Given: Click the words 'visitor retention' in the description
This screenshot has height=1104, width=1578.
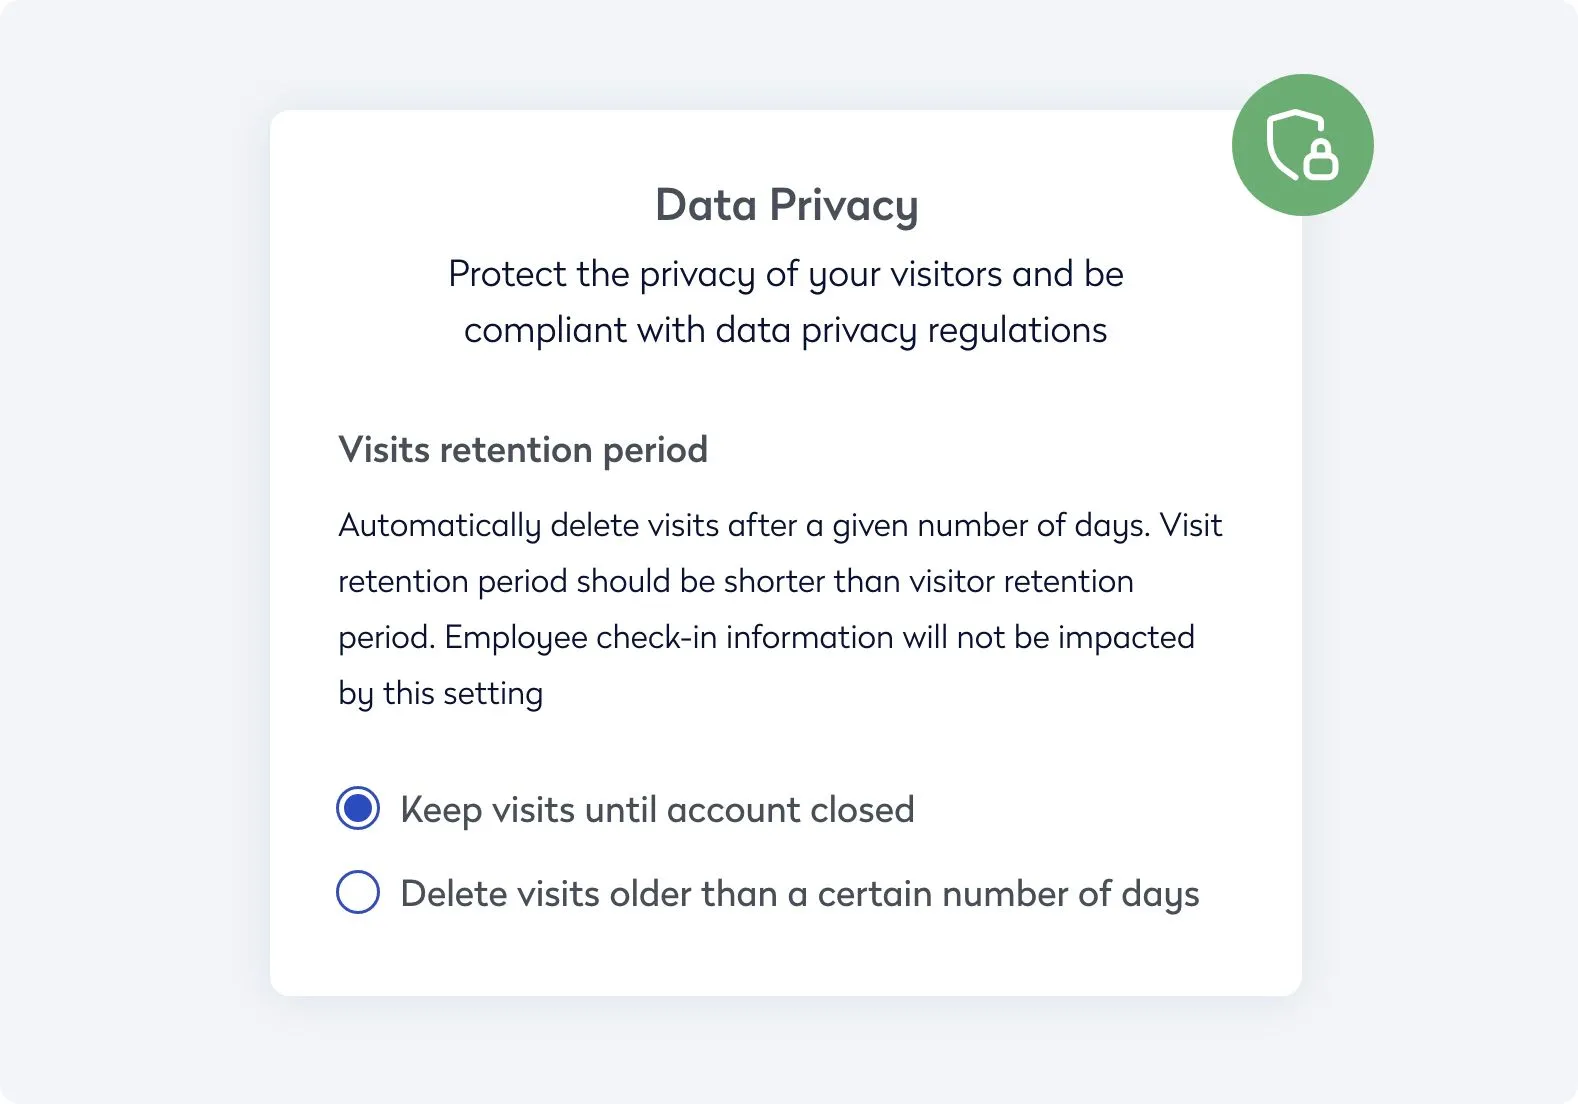Looking at the screenshot, I should coord(1021,581).
